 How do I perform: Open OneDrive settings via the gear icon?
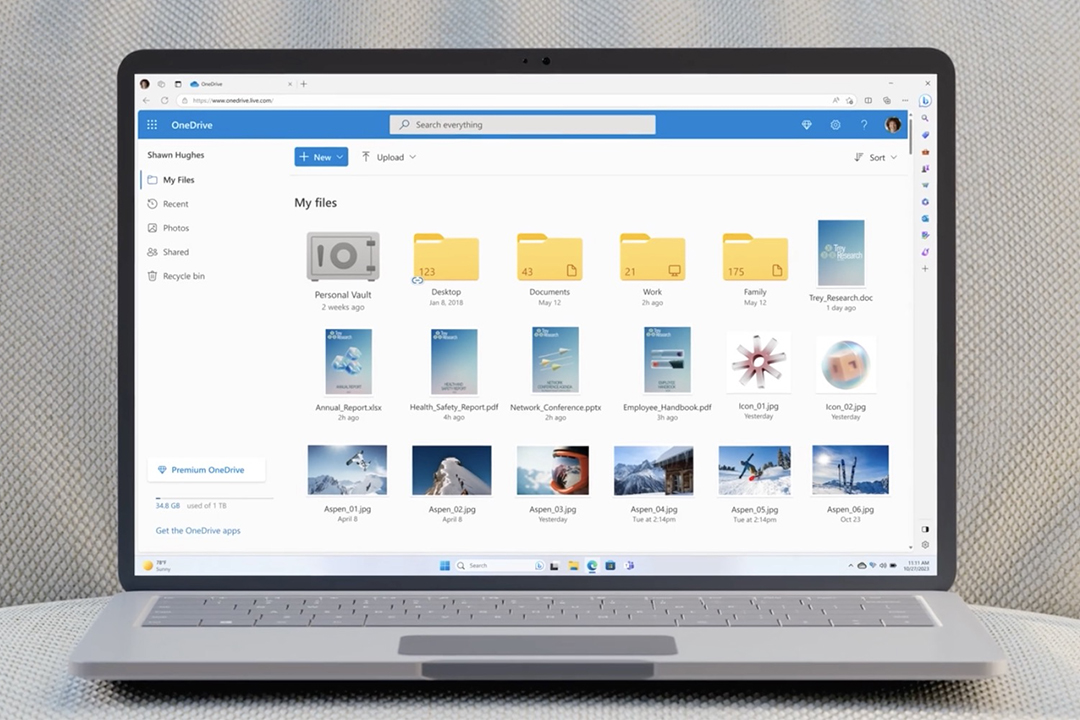pyautogui.click(x=836, y=124)
